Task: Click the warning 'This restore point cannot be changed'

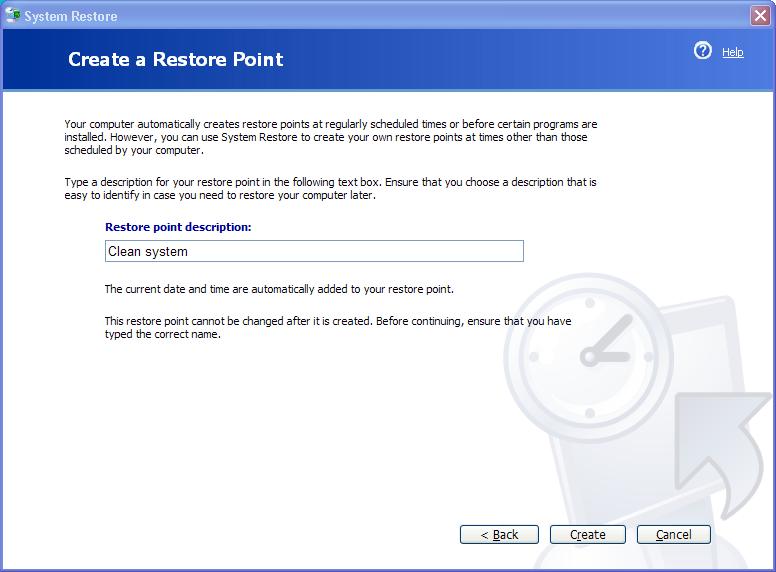Action: [338, 328]
